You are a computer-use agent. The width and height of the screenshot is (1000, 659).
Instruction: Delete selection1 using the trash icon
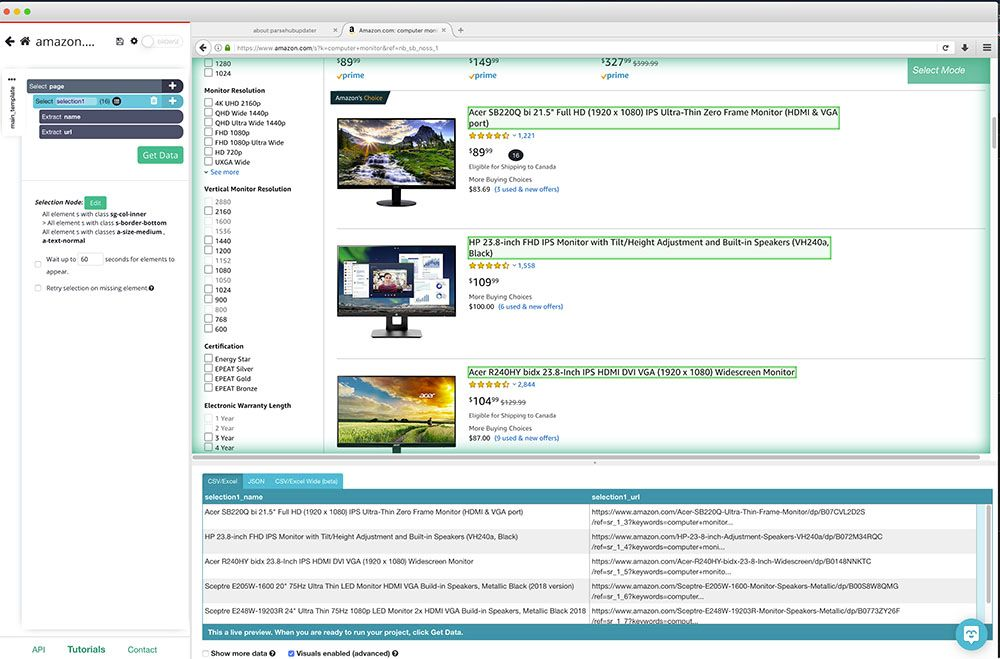[x=154, y=101]
